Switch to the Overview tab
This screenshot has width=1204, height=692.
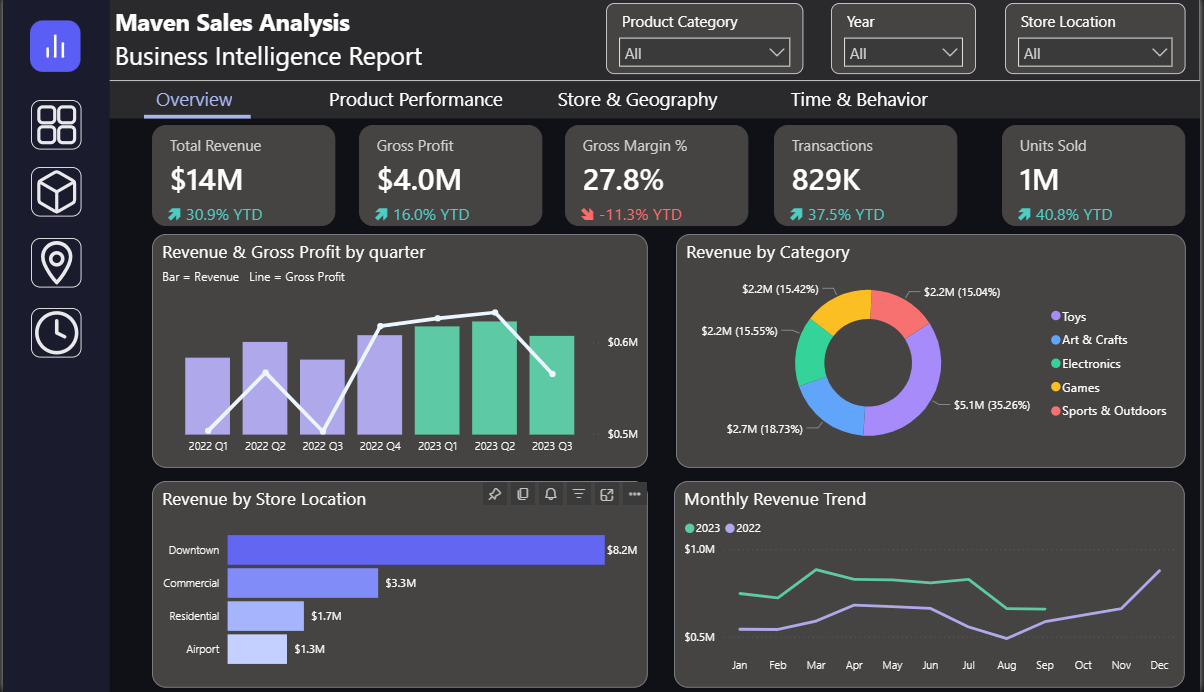[195, 99]
